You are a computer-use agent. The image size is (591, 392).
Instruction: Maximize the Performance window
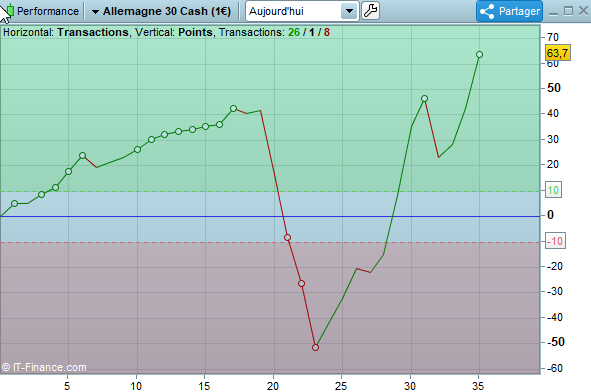(x=568, y=11)
